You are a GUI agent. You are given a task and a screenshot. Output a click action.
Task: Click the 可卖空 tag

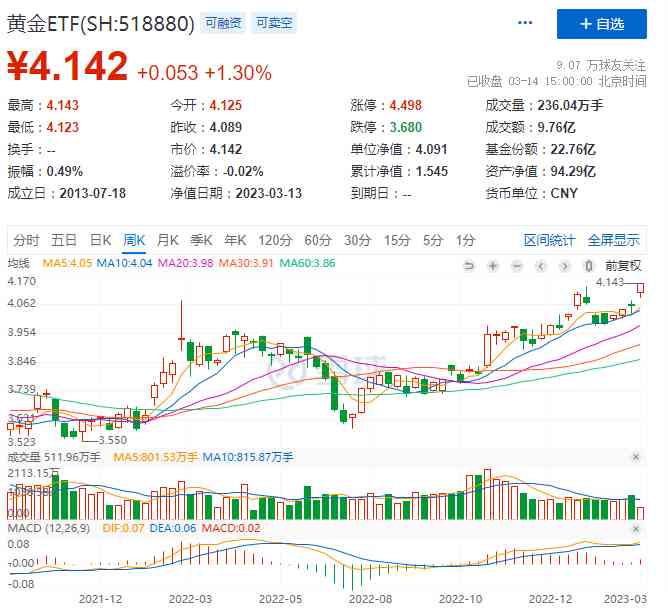pyautogui.click(x=273, y=22)
